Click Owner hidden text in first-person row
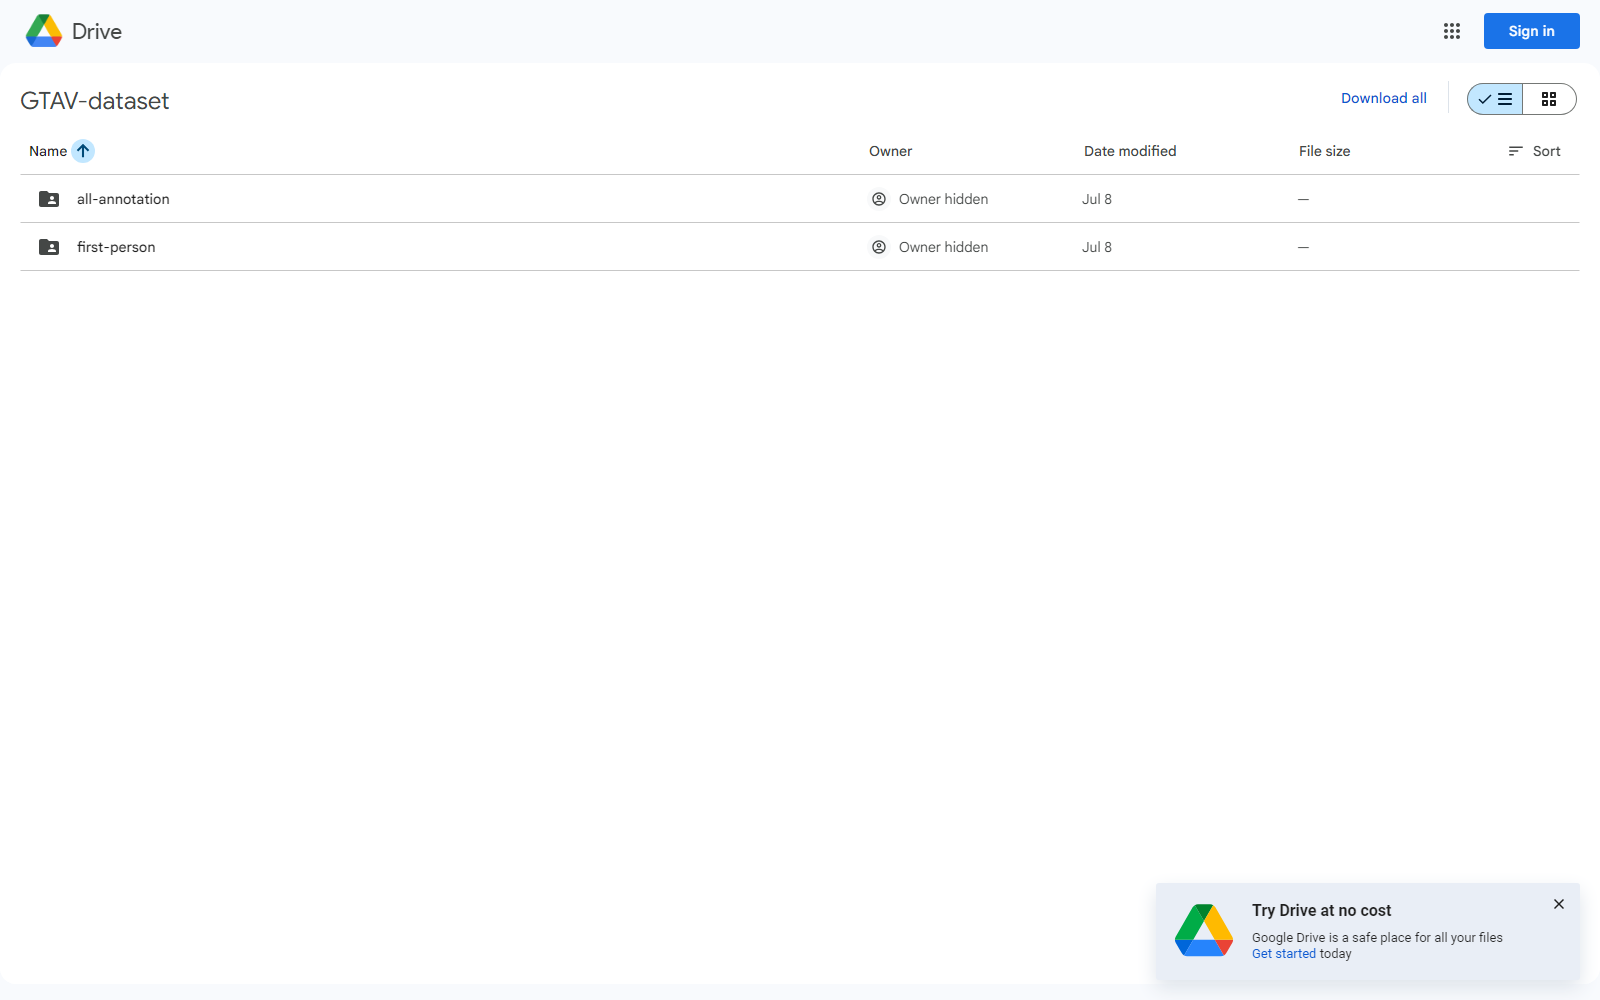This screenshot has width=1600, height=1000. coord(943,247)
